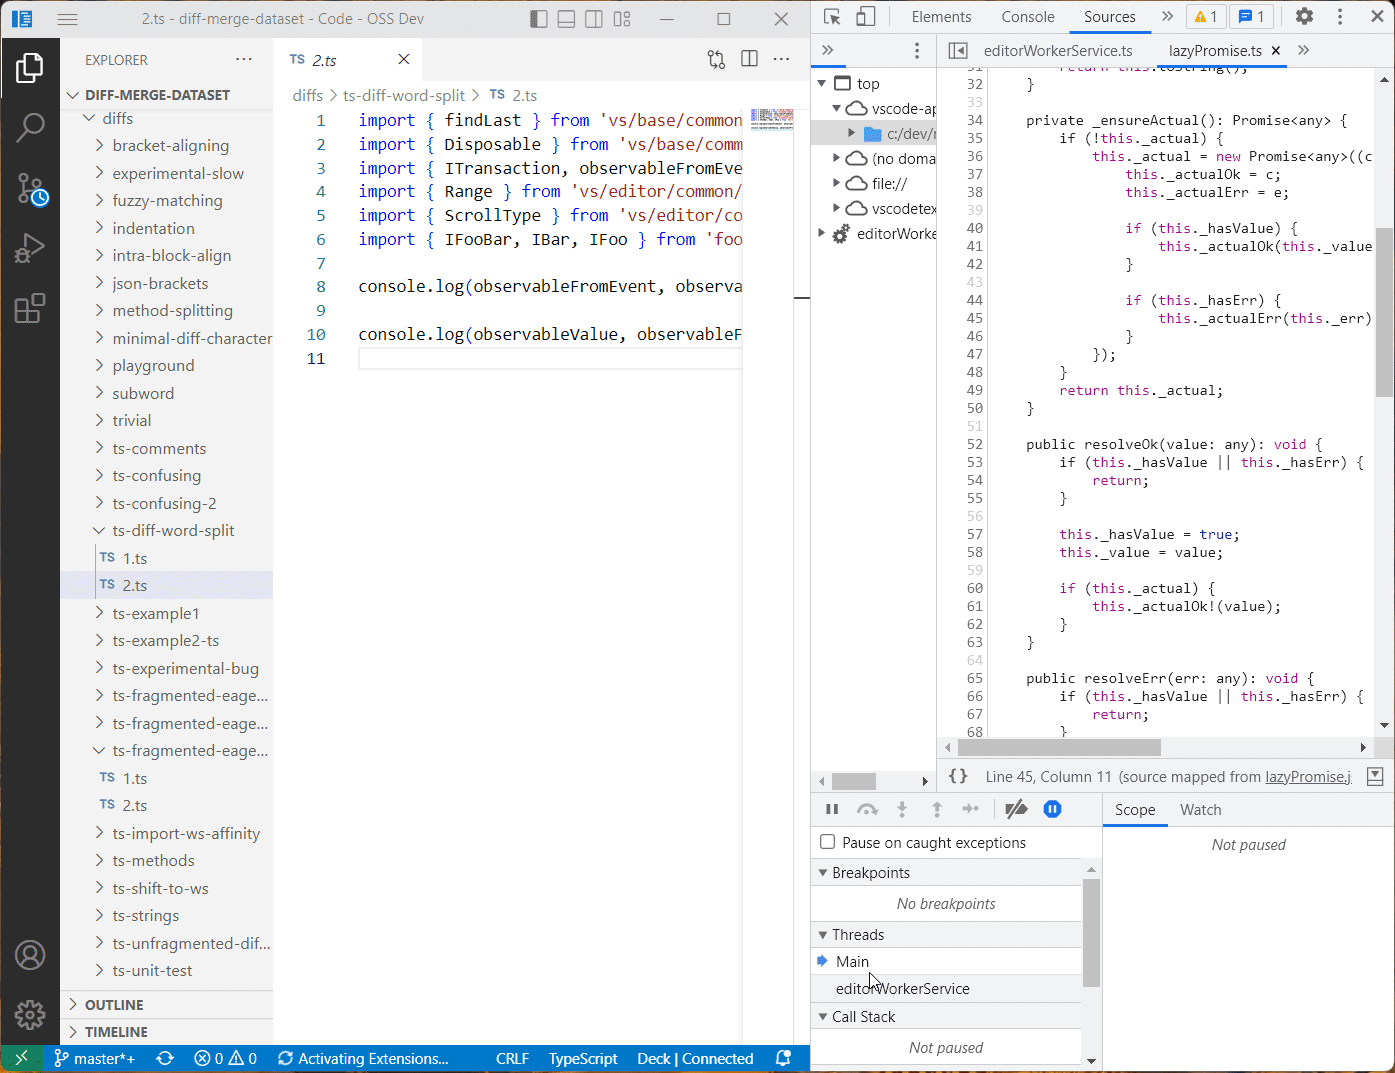Click errors and warnings count in status bar
This screenshot has height=1073, width=1395.
click(225, 1058)
